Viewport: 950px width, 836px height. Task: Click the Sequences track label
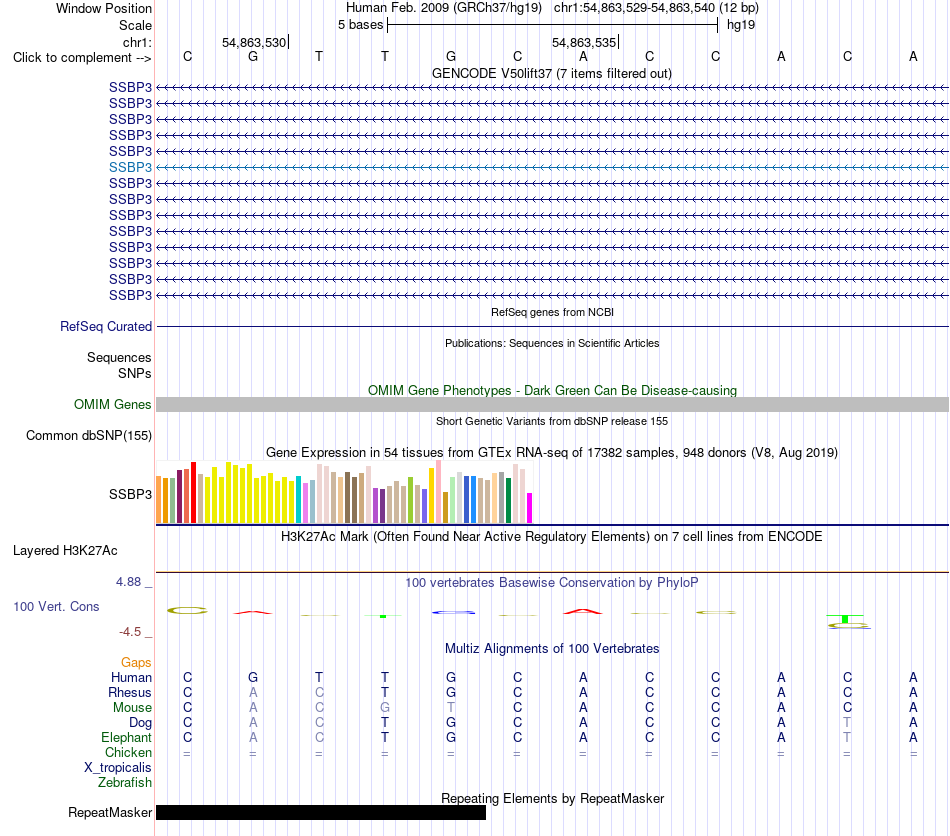[x=119, y=357]
